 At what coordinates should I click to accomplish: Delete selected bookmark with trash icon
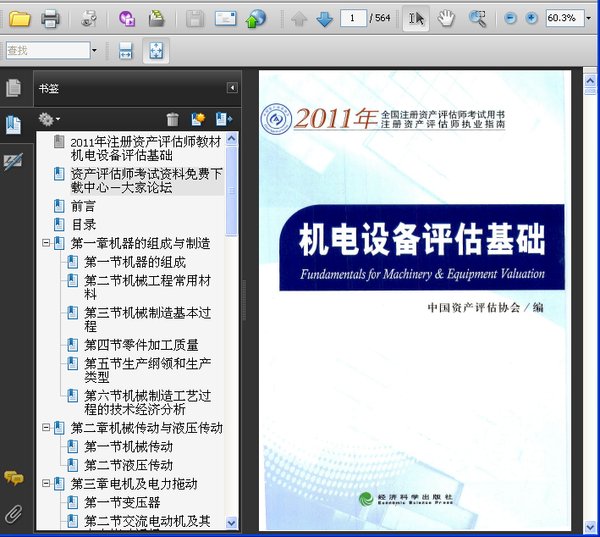pos(173,119)
